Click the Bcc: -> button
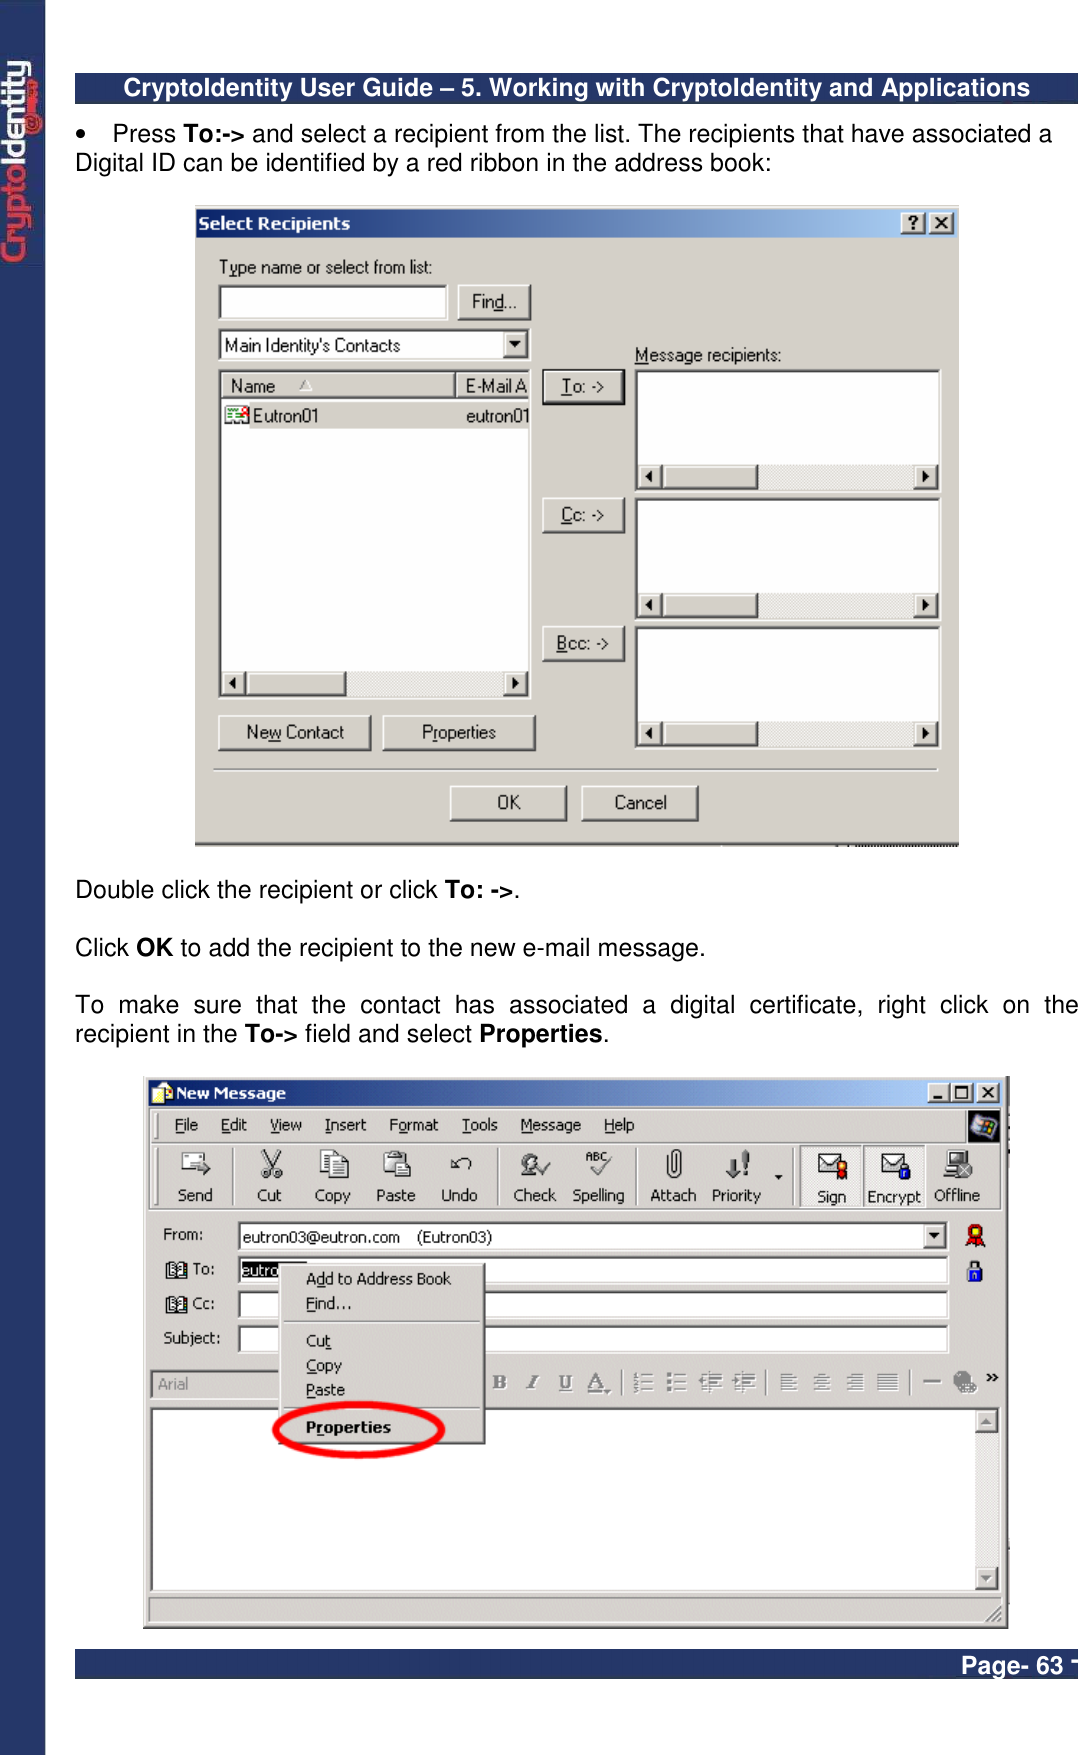1078x1755 pixels. [x=583, y=643]
